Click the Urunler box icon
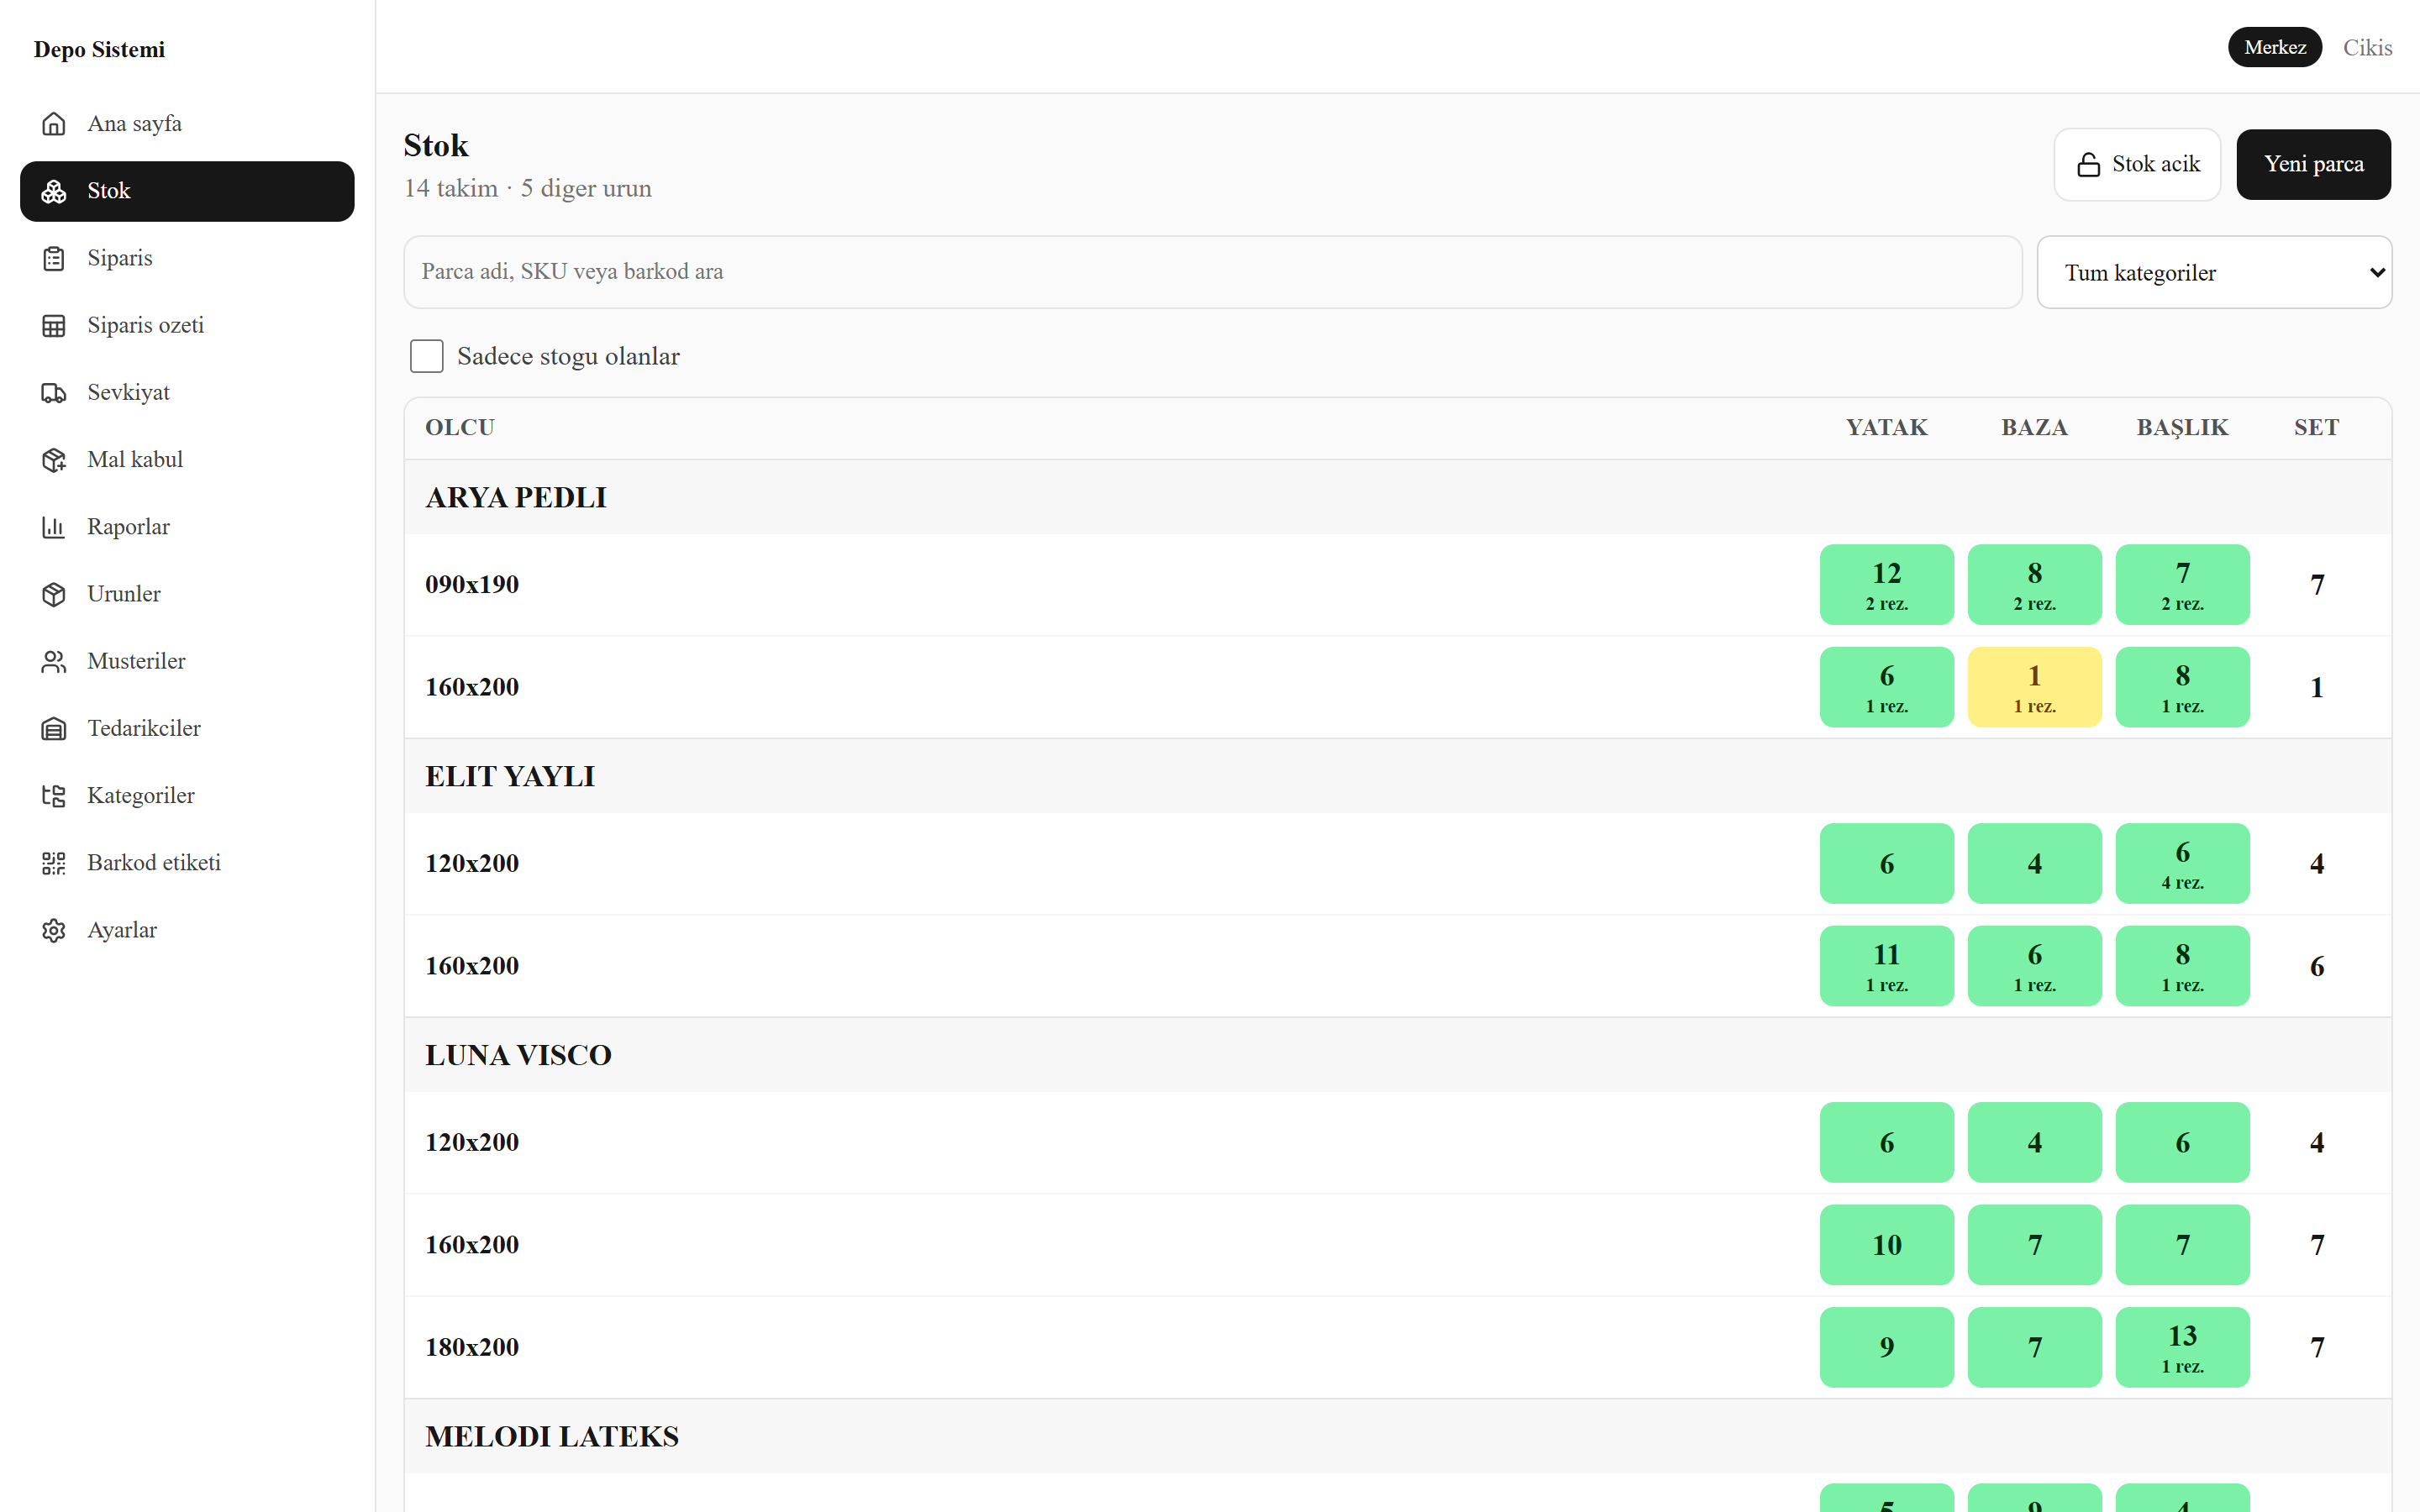The width and height of the screenshot is (2420, 1512). [54, 594]
